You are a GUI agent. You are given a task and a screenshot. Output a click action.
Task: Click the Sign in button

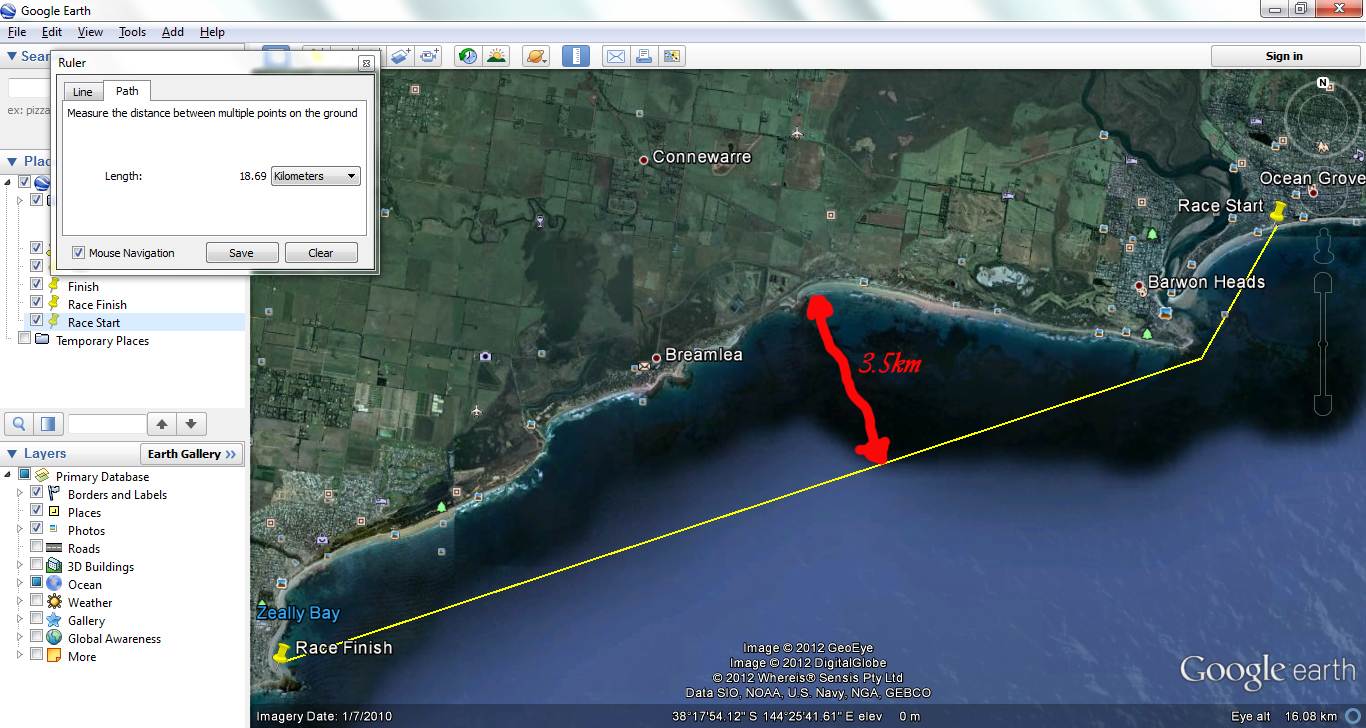(x=1283, y=56)
